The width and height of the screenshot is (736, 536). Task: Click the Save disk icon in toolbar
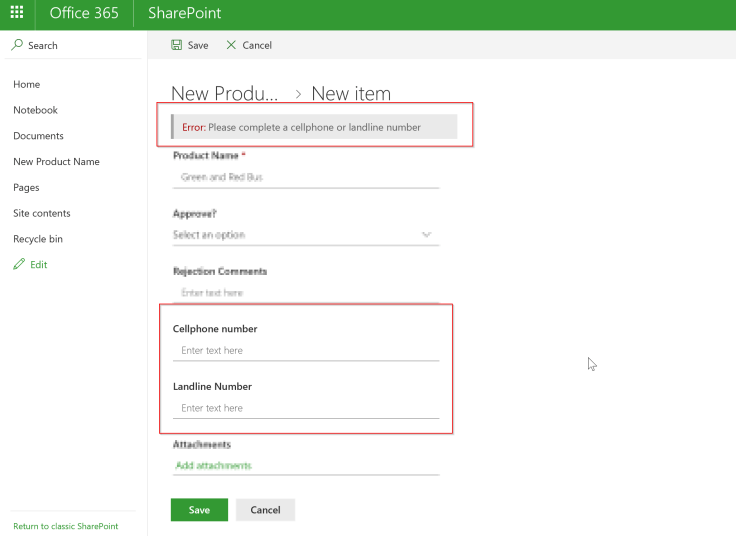pyautogui.click(x=177, y=45)
